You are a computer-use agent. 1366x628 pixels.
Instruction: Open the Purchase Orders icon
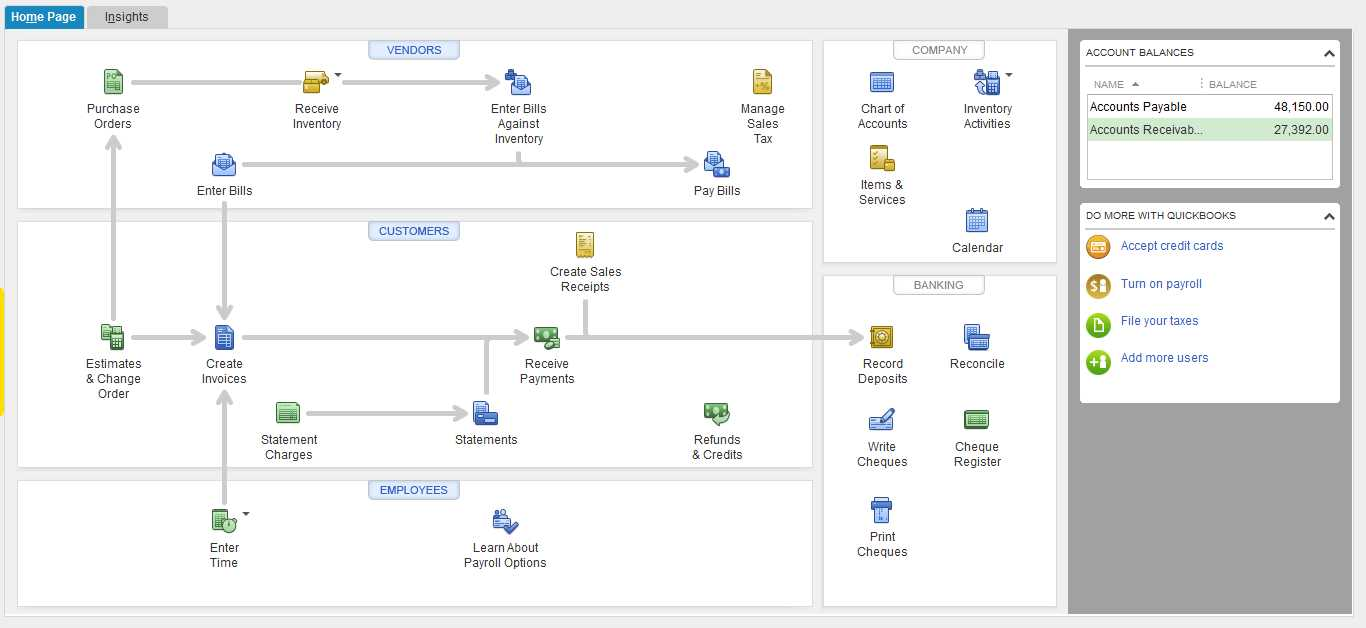(x=113, y=81)
